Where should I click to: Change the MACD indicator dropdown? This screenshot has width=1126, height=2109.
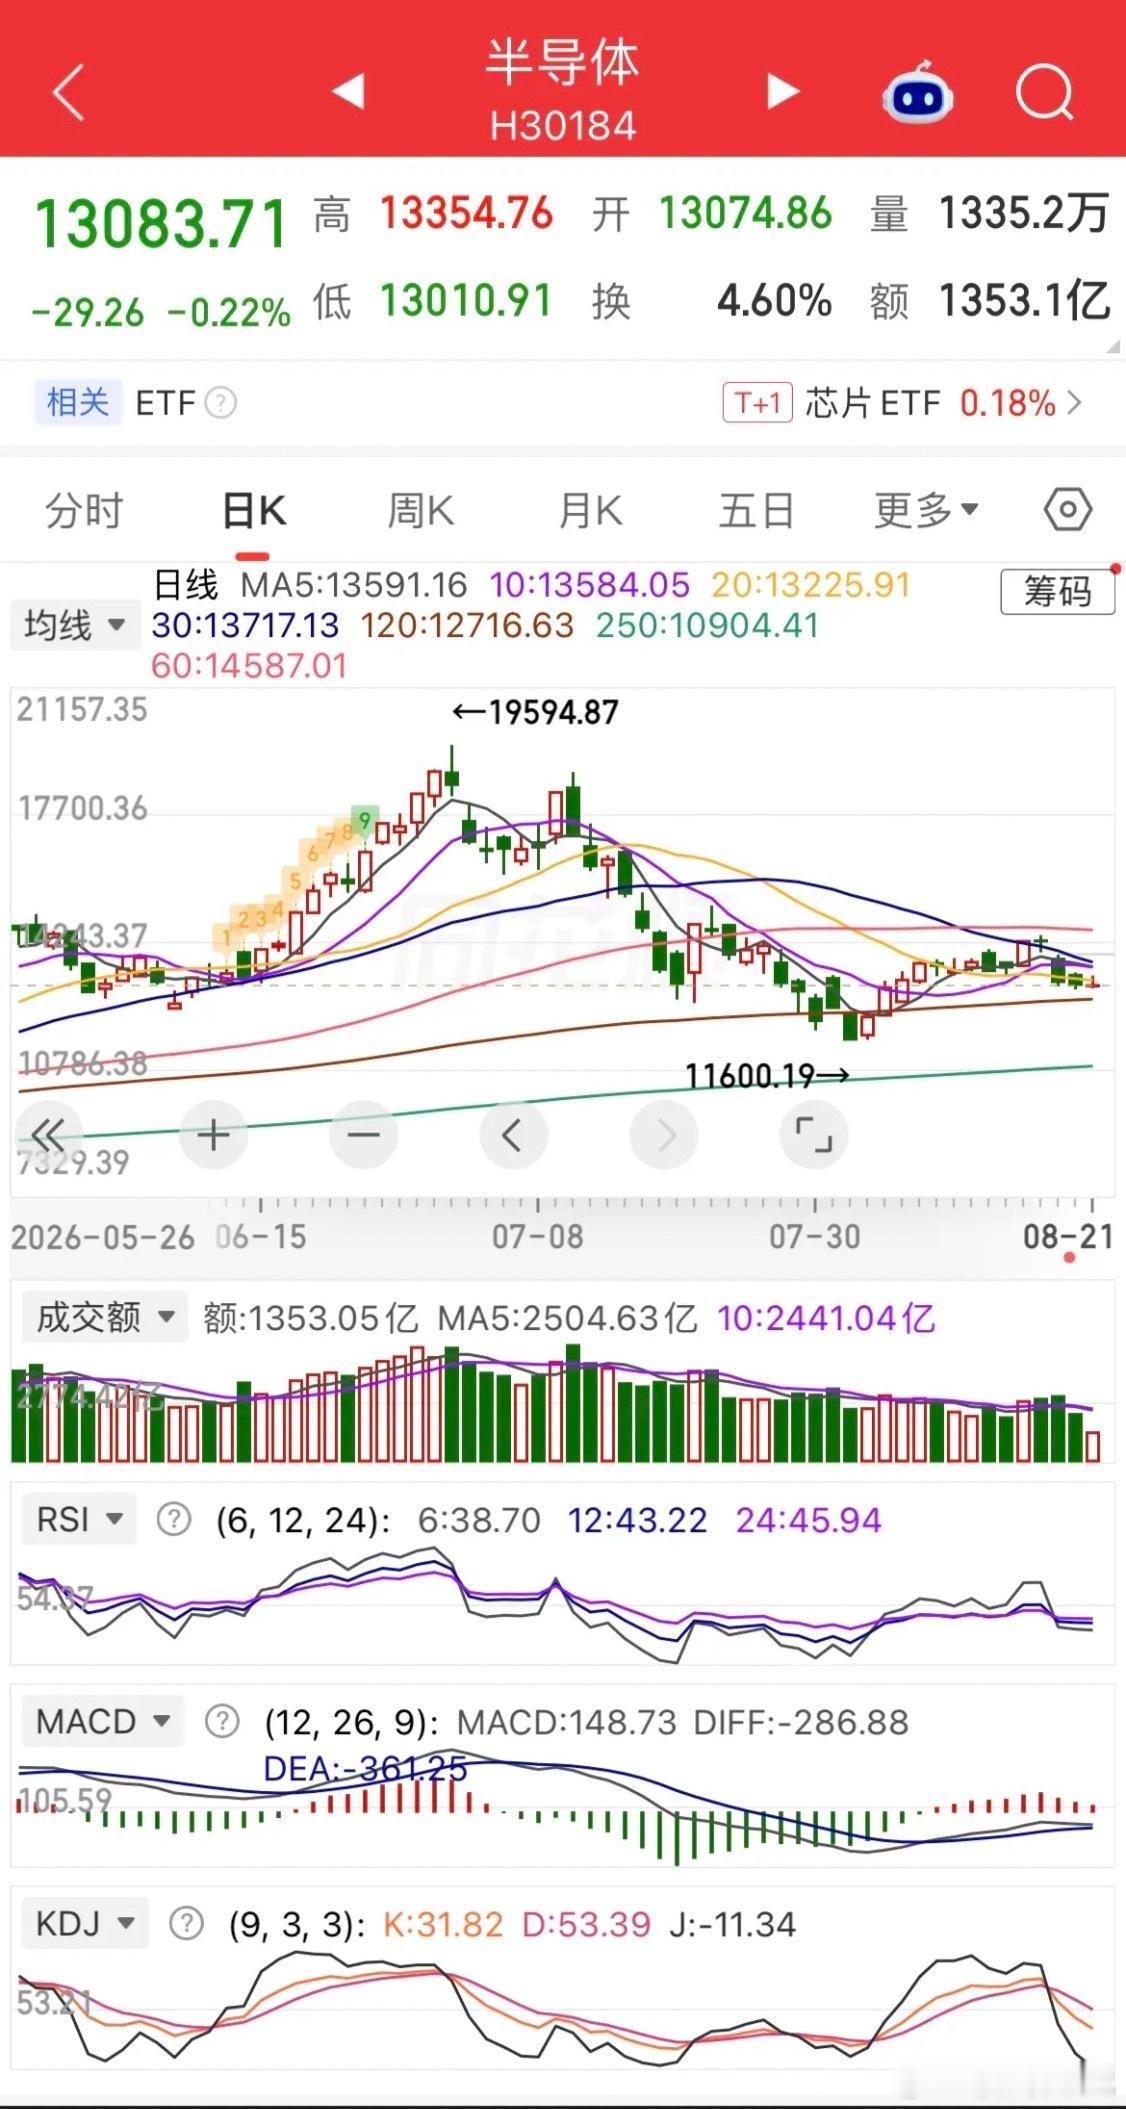tap(103, 1721)
